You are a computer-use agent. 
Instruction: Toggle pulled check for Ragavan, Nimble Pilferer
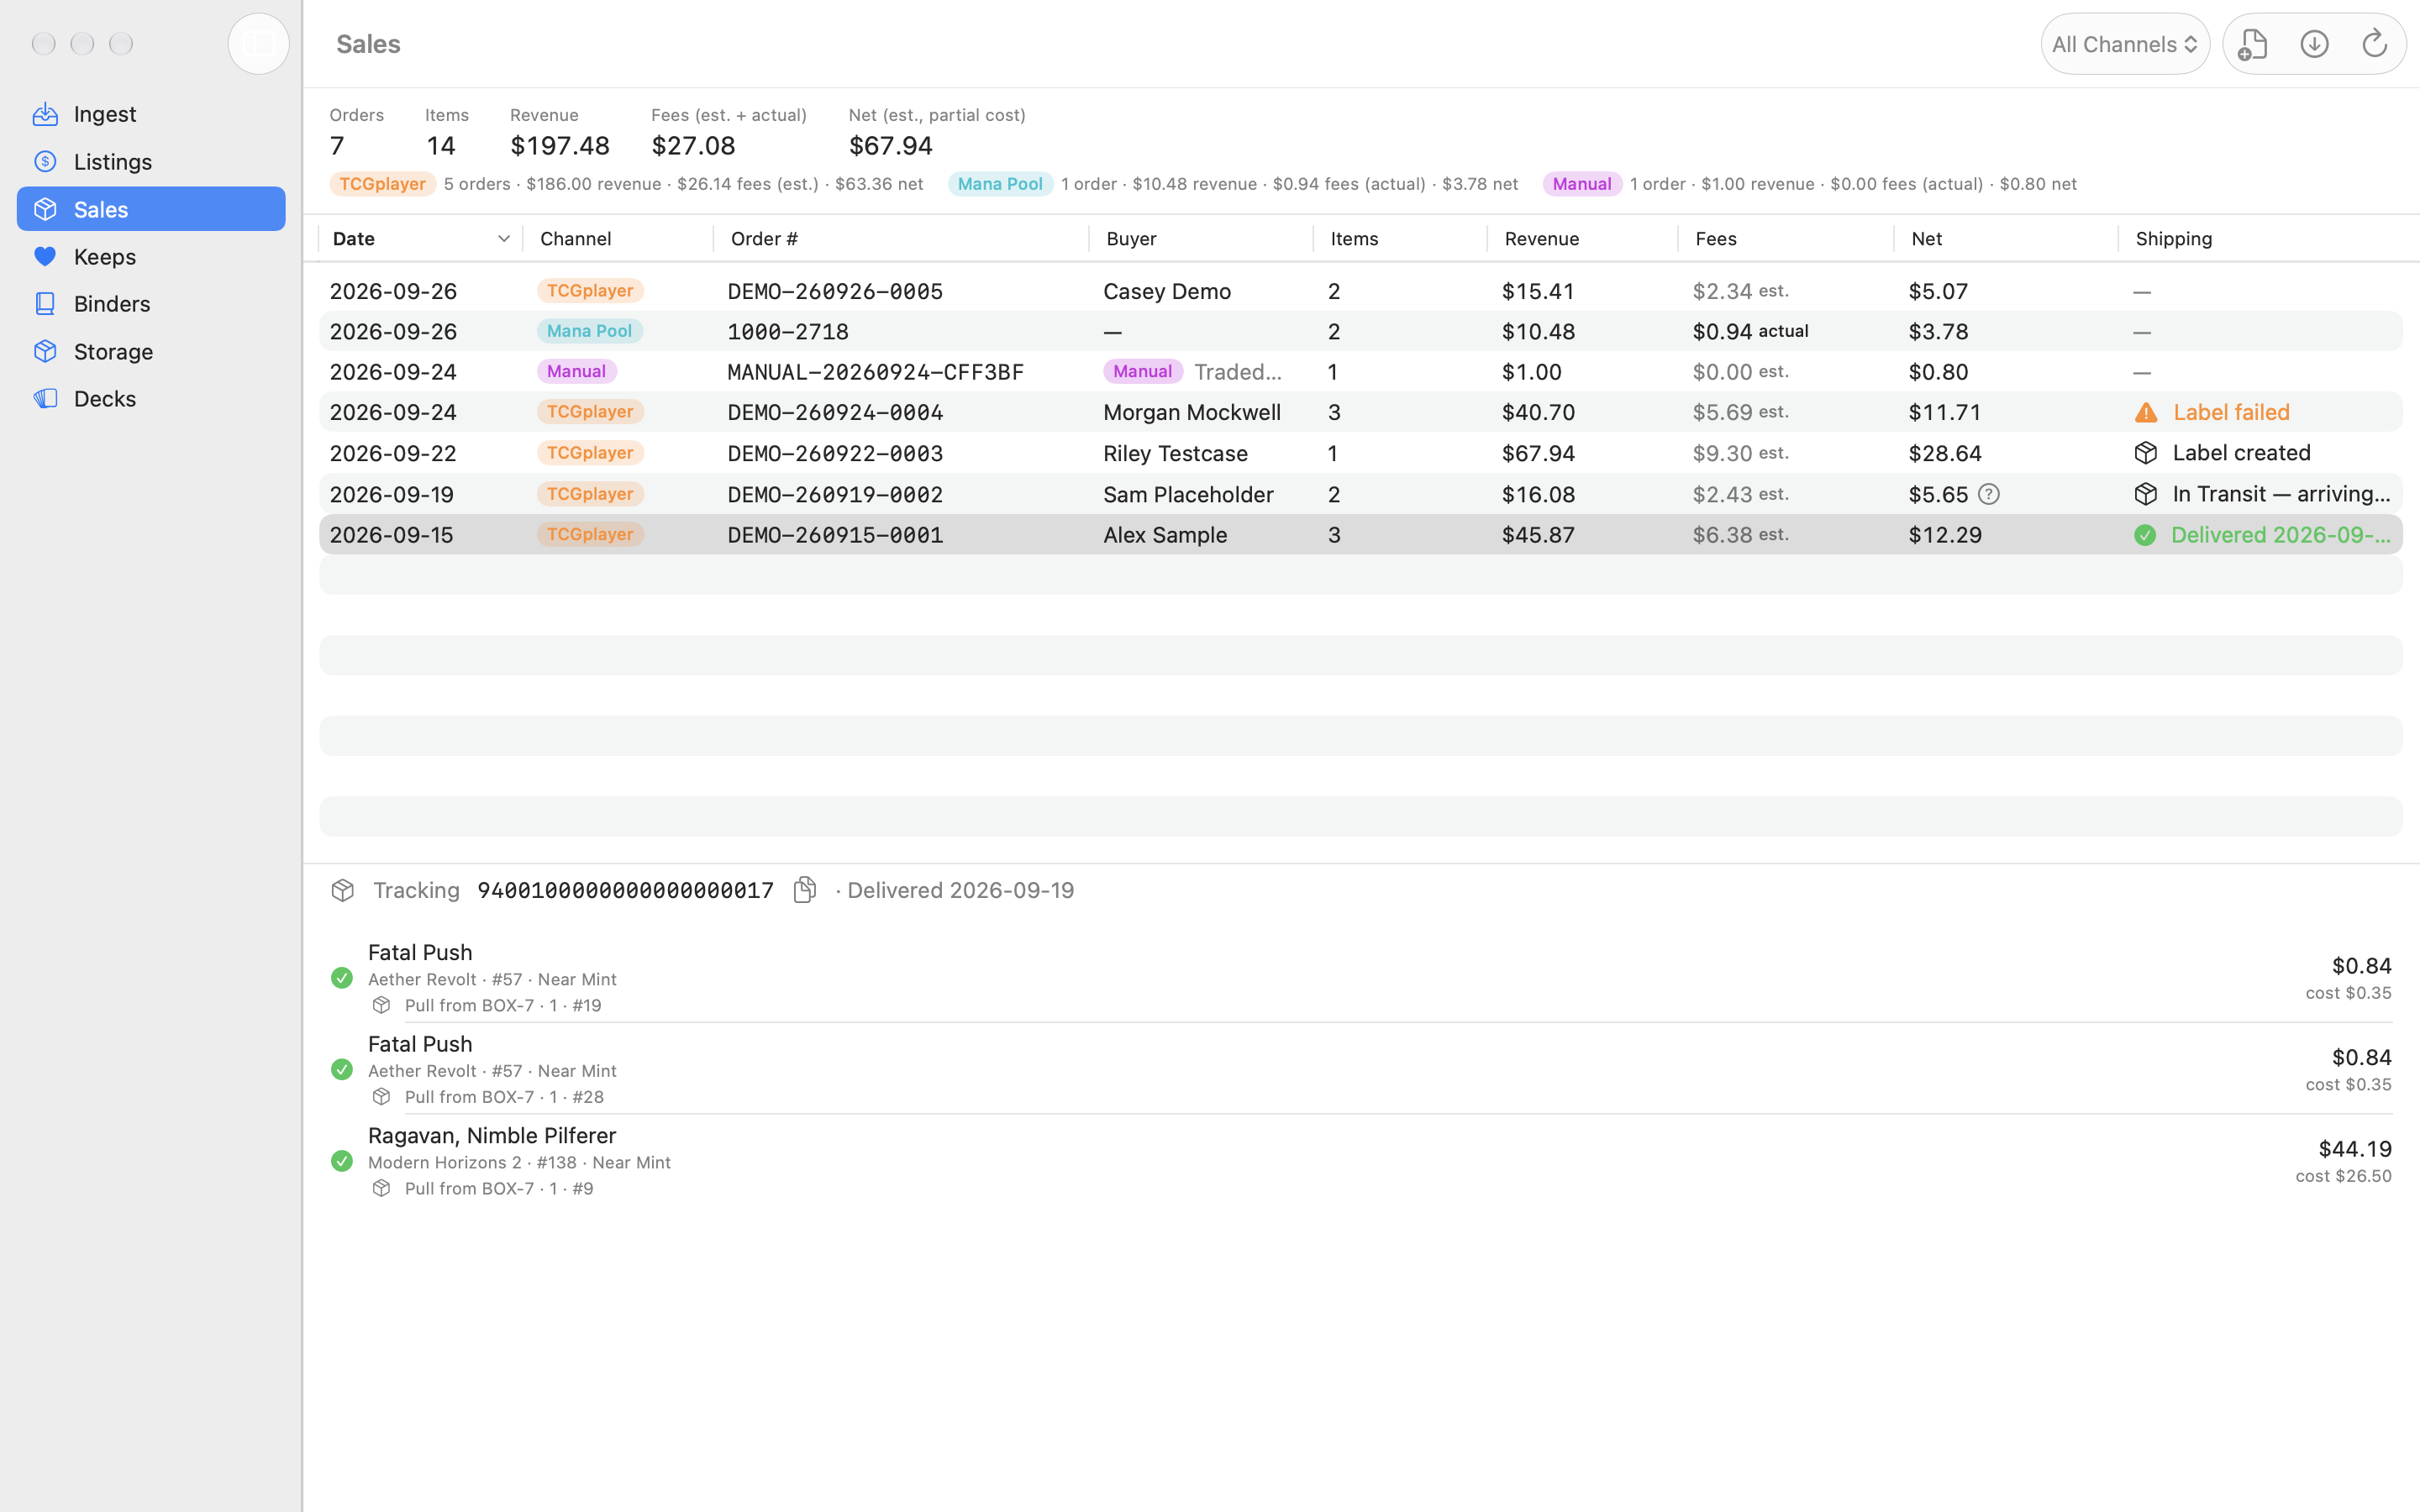pos(342,1161)
